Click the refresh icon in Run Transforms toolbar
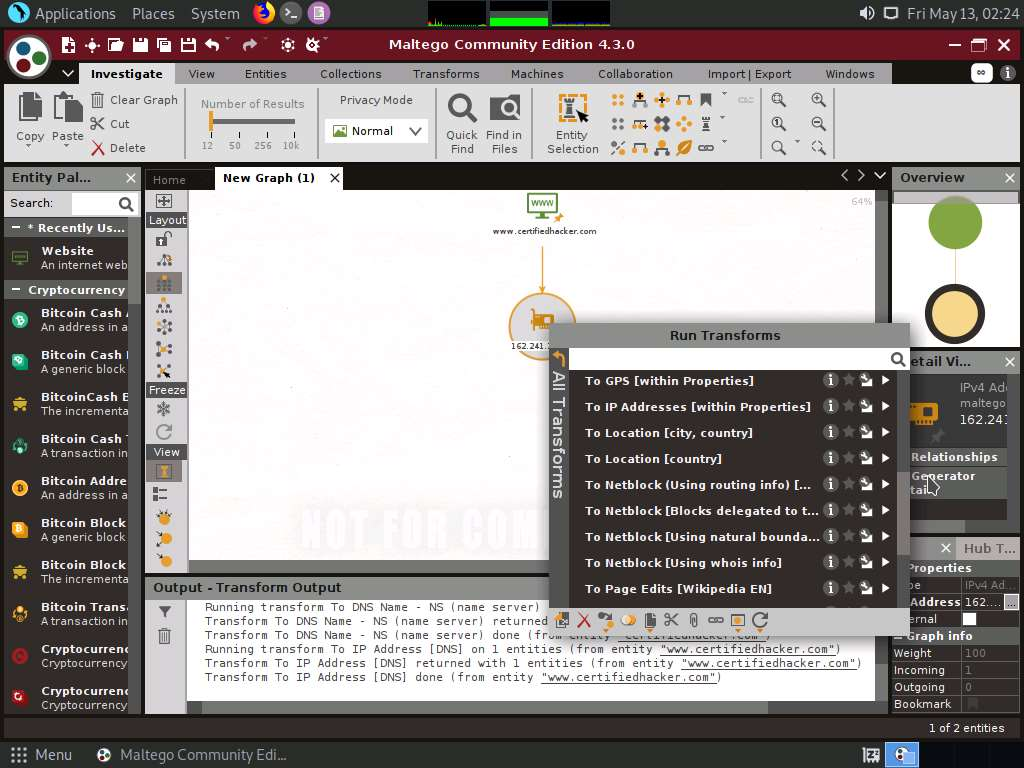This screenshot has height=768, width=1024. click(760, 620)
